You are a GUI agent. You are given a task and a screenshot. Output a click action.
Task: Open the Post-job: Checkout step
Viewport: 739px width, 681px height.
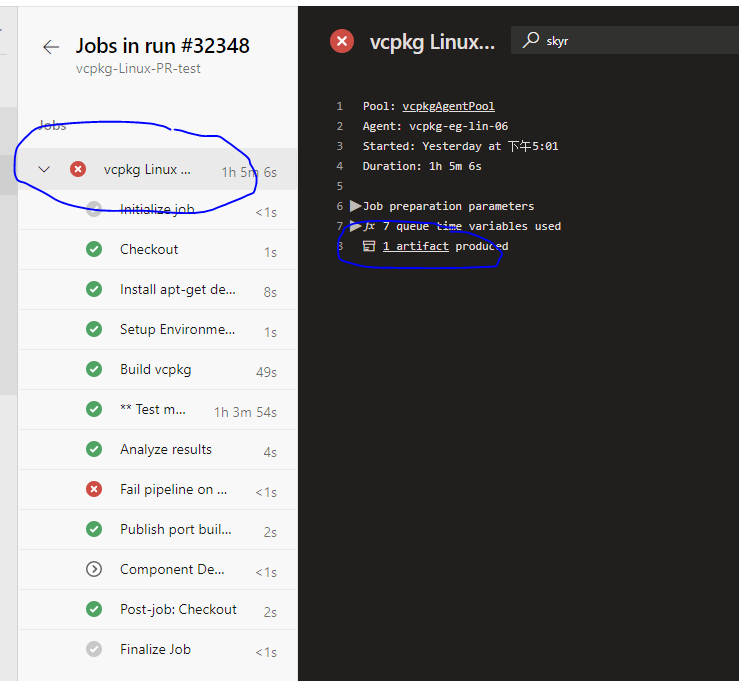pyautogui.click(x=157, y=610)
